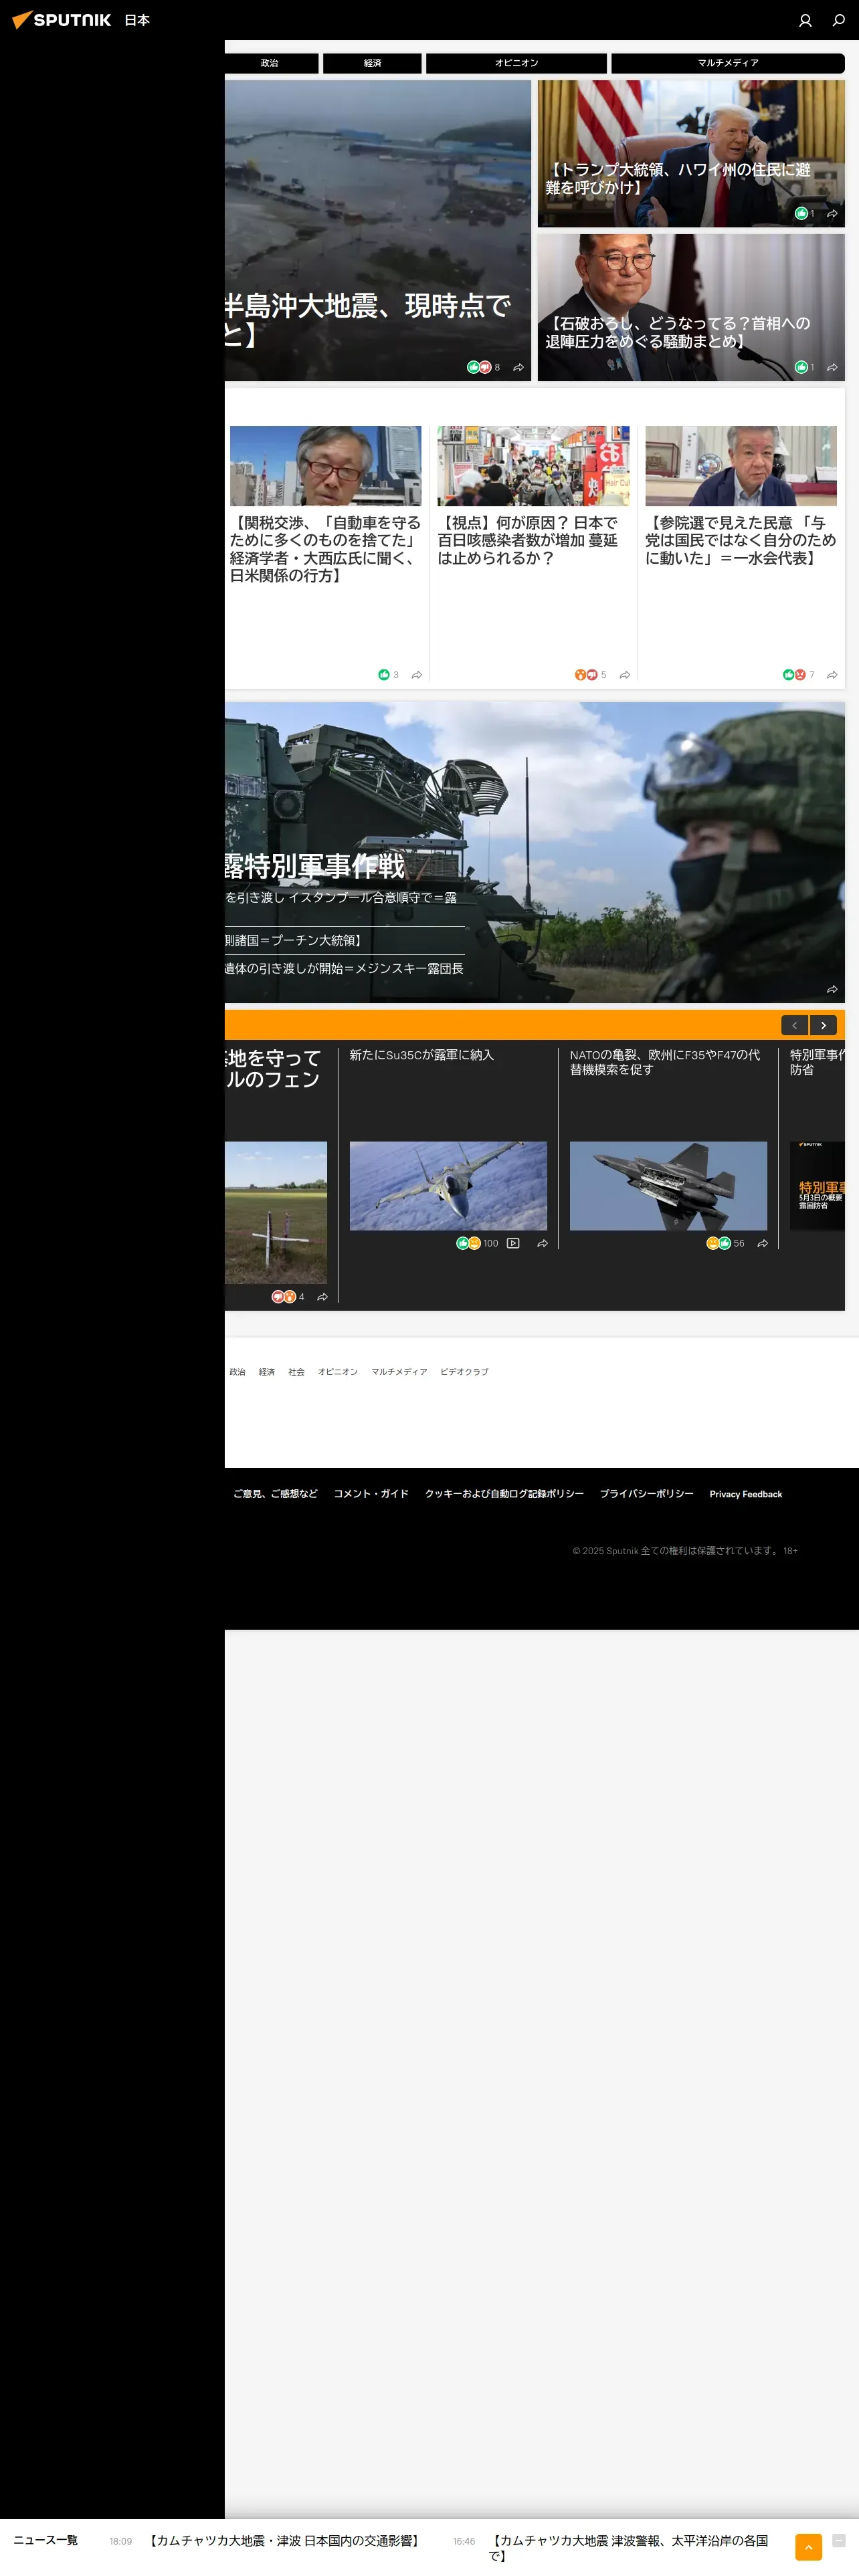Select the オピニオン top tab
The height and width of the screenshot is (2576, 859).
pos(516,63)
